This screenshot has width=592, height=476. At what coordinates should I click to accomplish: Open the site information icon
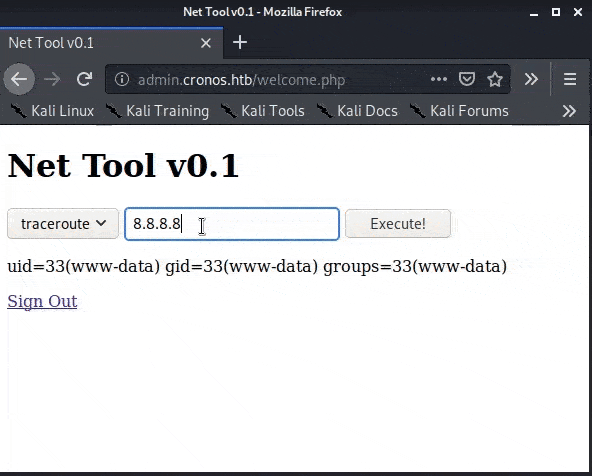click(122, 79)
